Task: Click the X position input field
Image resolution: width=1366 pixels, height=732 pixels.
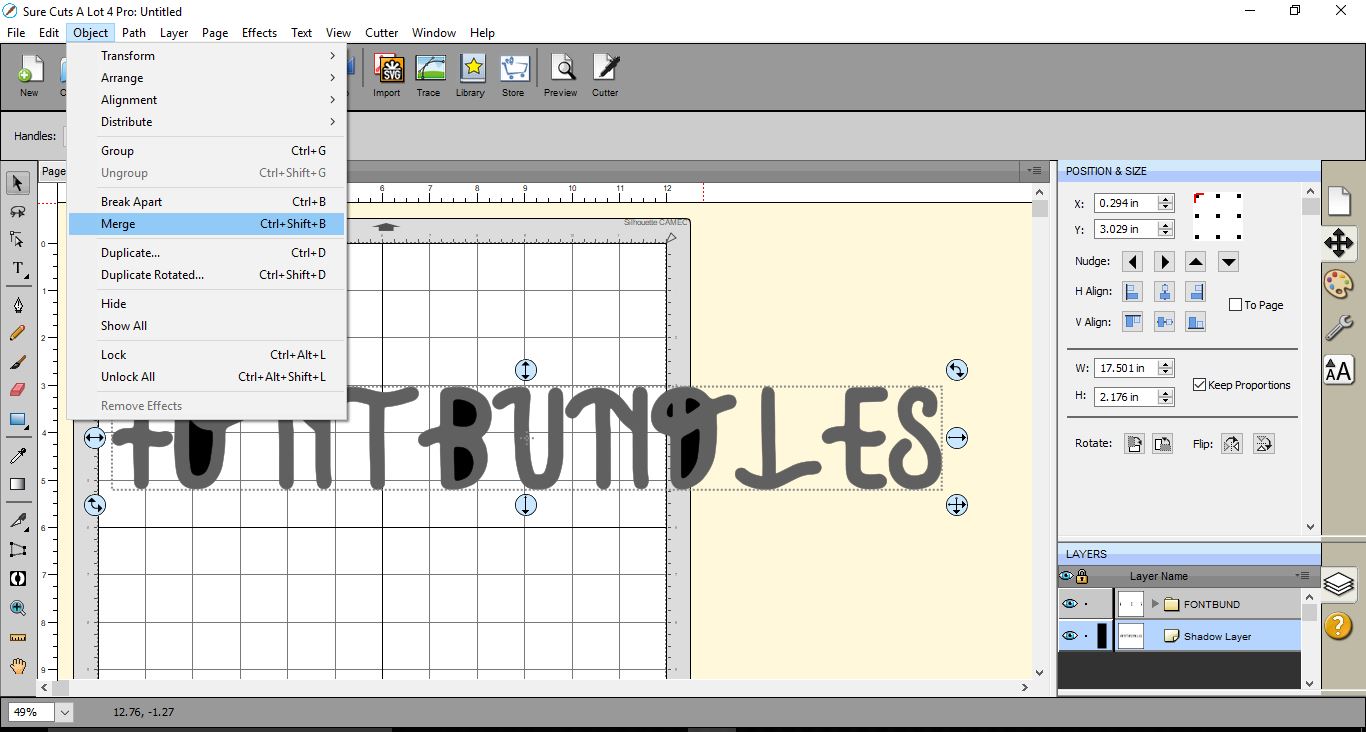Action: coord(1126,203)
